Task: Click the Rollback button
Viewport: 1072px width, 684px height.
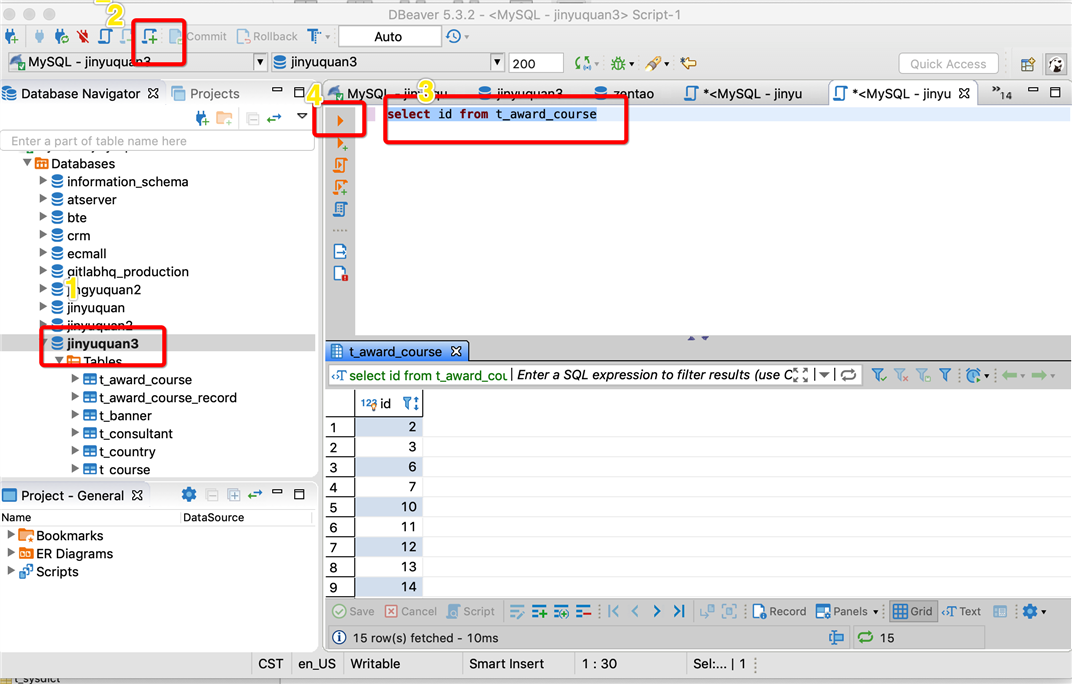Action: [267, 36]
